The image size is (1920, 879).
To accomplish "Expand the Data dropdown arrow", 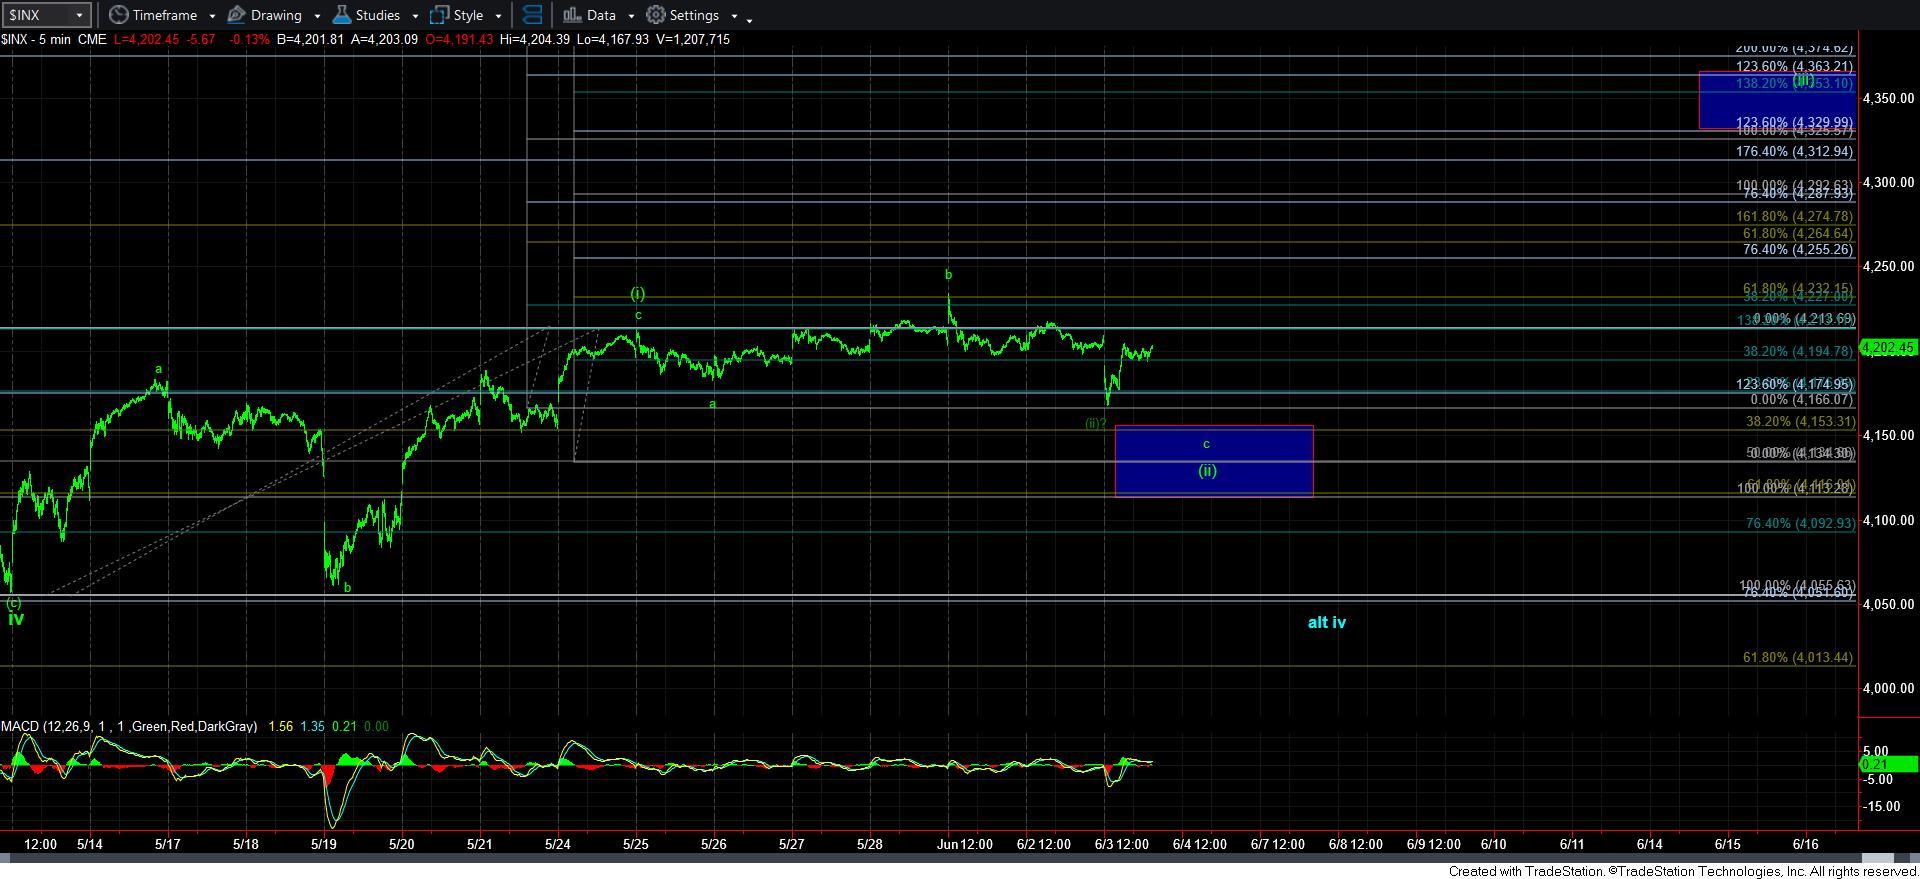I will (631, 16).
